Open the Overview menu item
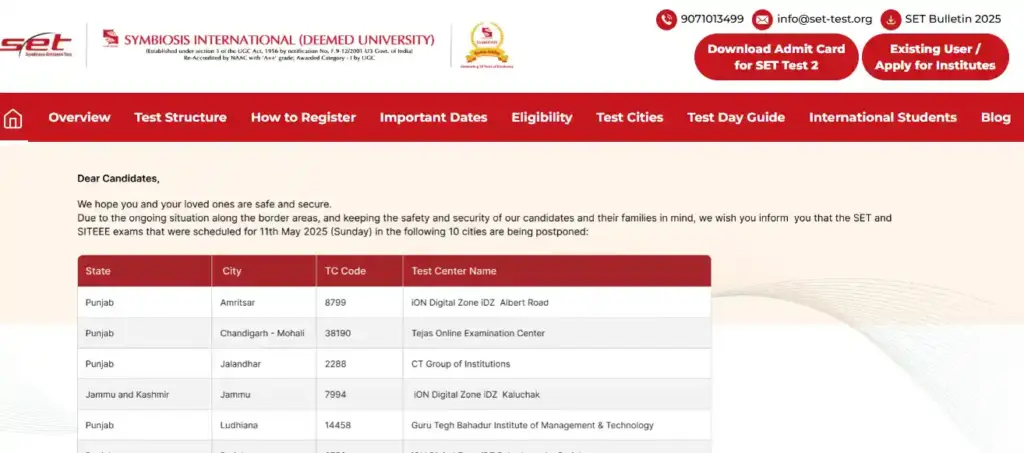Image resolution: width=1024 pixels, height=453 pixels. pyautogui.click(x=79, y=118)
